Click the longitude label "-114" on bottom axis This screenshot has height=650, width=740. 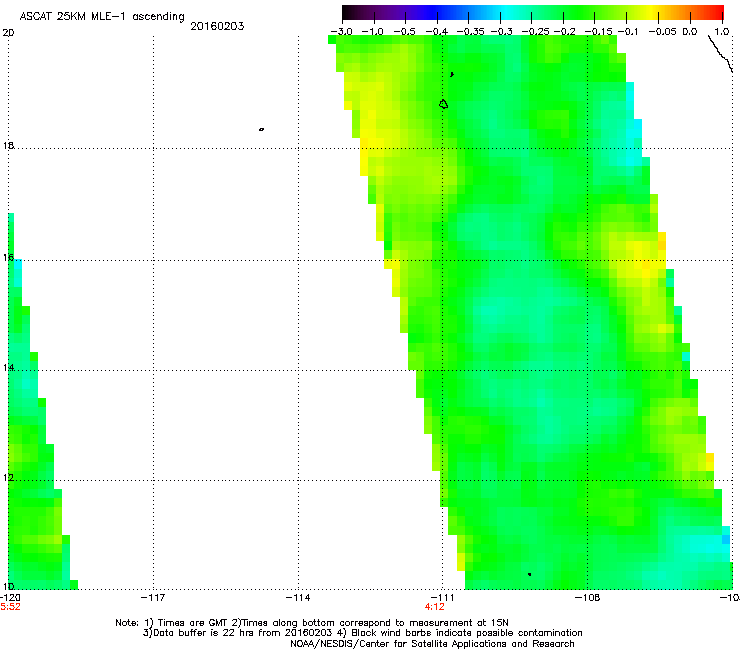click(298, 598)
